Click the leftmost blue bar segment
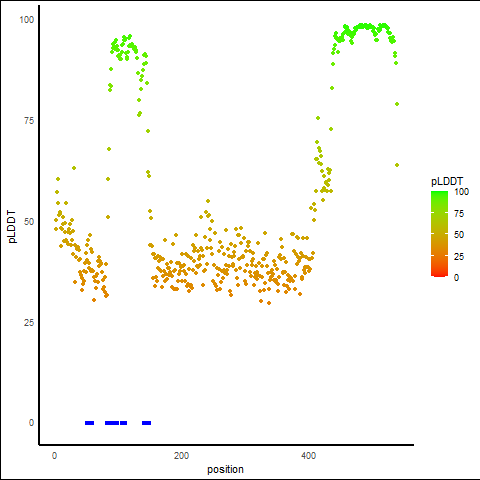This screenshot has height=480, width=480. point(89,423)
